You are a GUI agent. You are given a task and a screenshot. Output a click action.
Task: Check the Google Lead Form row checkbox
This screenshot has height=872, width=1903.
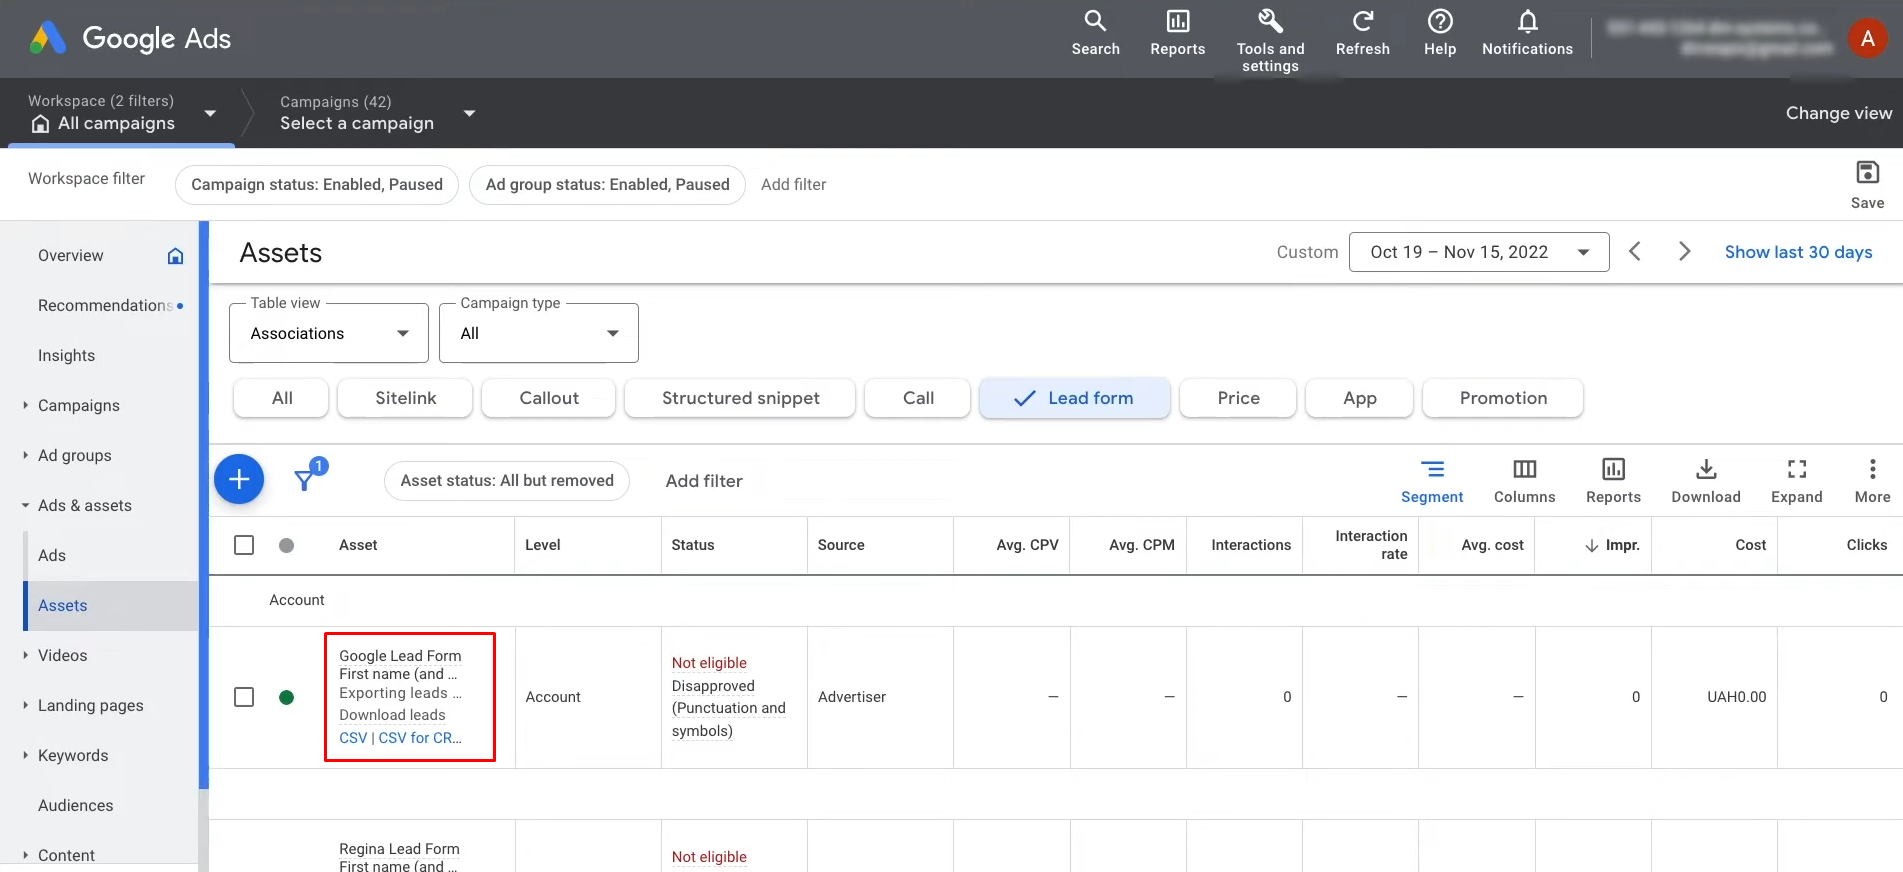click(244, 697)
